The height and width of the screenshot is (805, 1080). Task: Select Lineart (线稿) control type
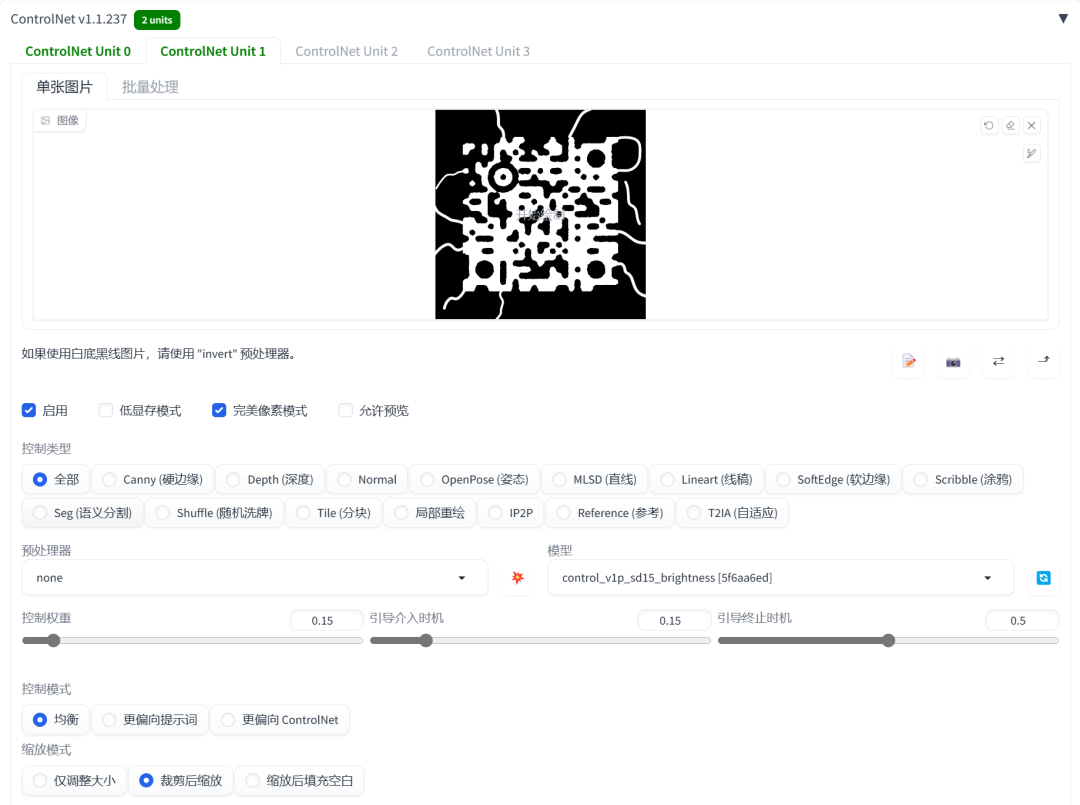[x=706, y=479]
